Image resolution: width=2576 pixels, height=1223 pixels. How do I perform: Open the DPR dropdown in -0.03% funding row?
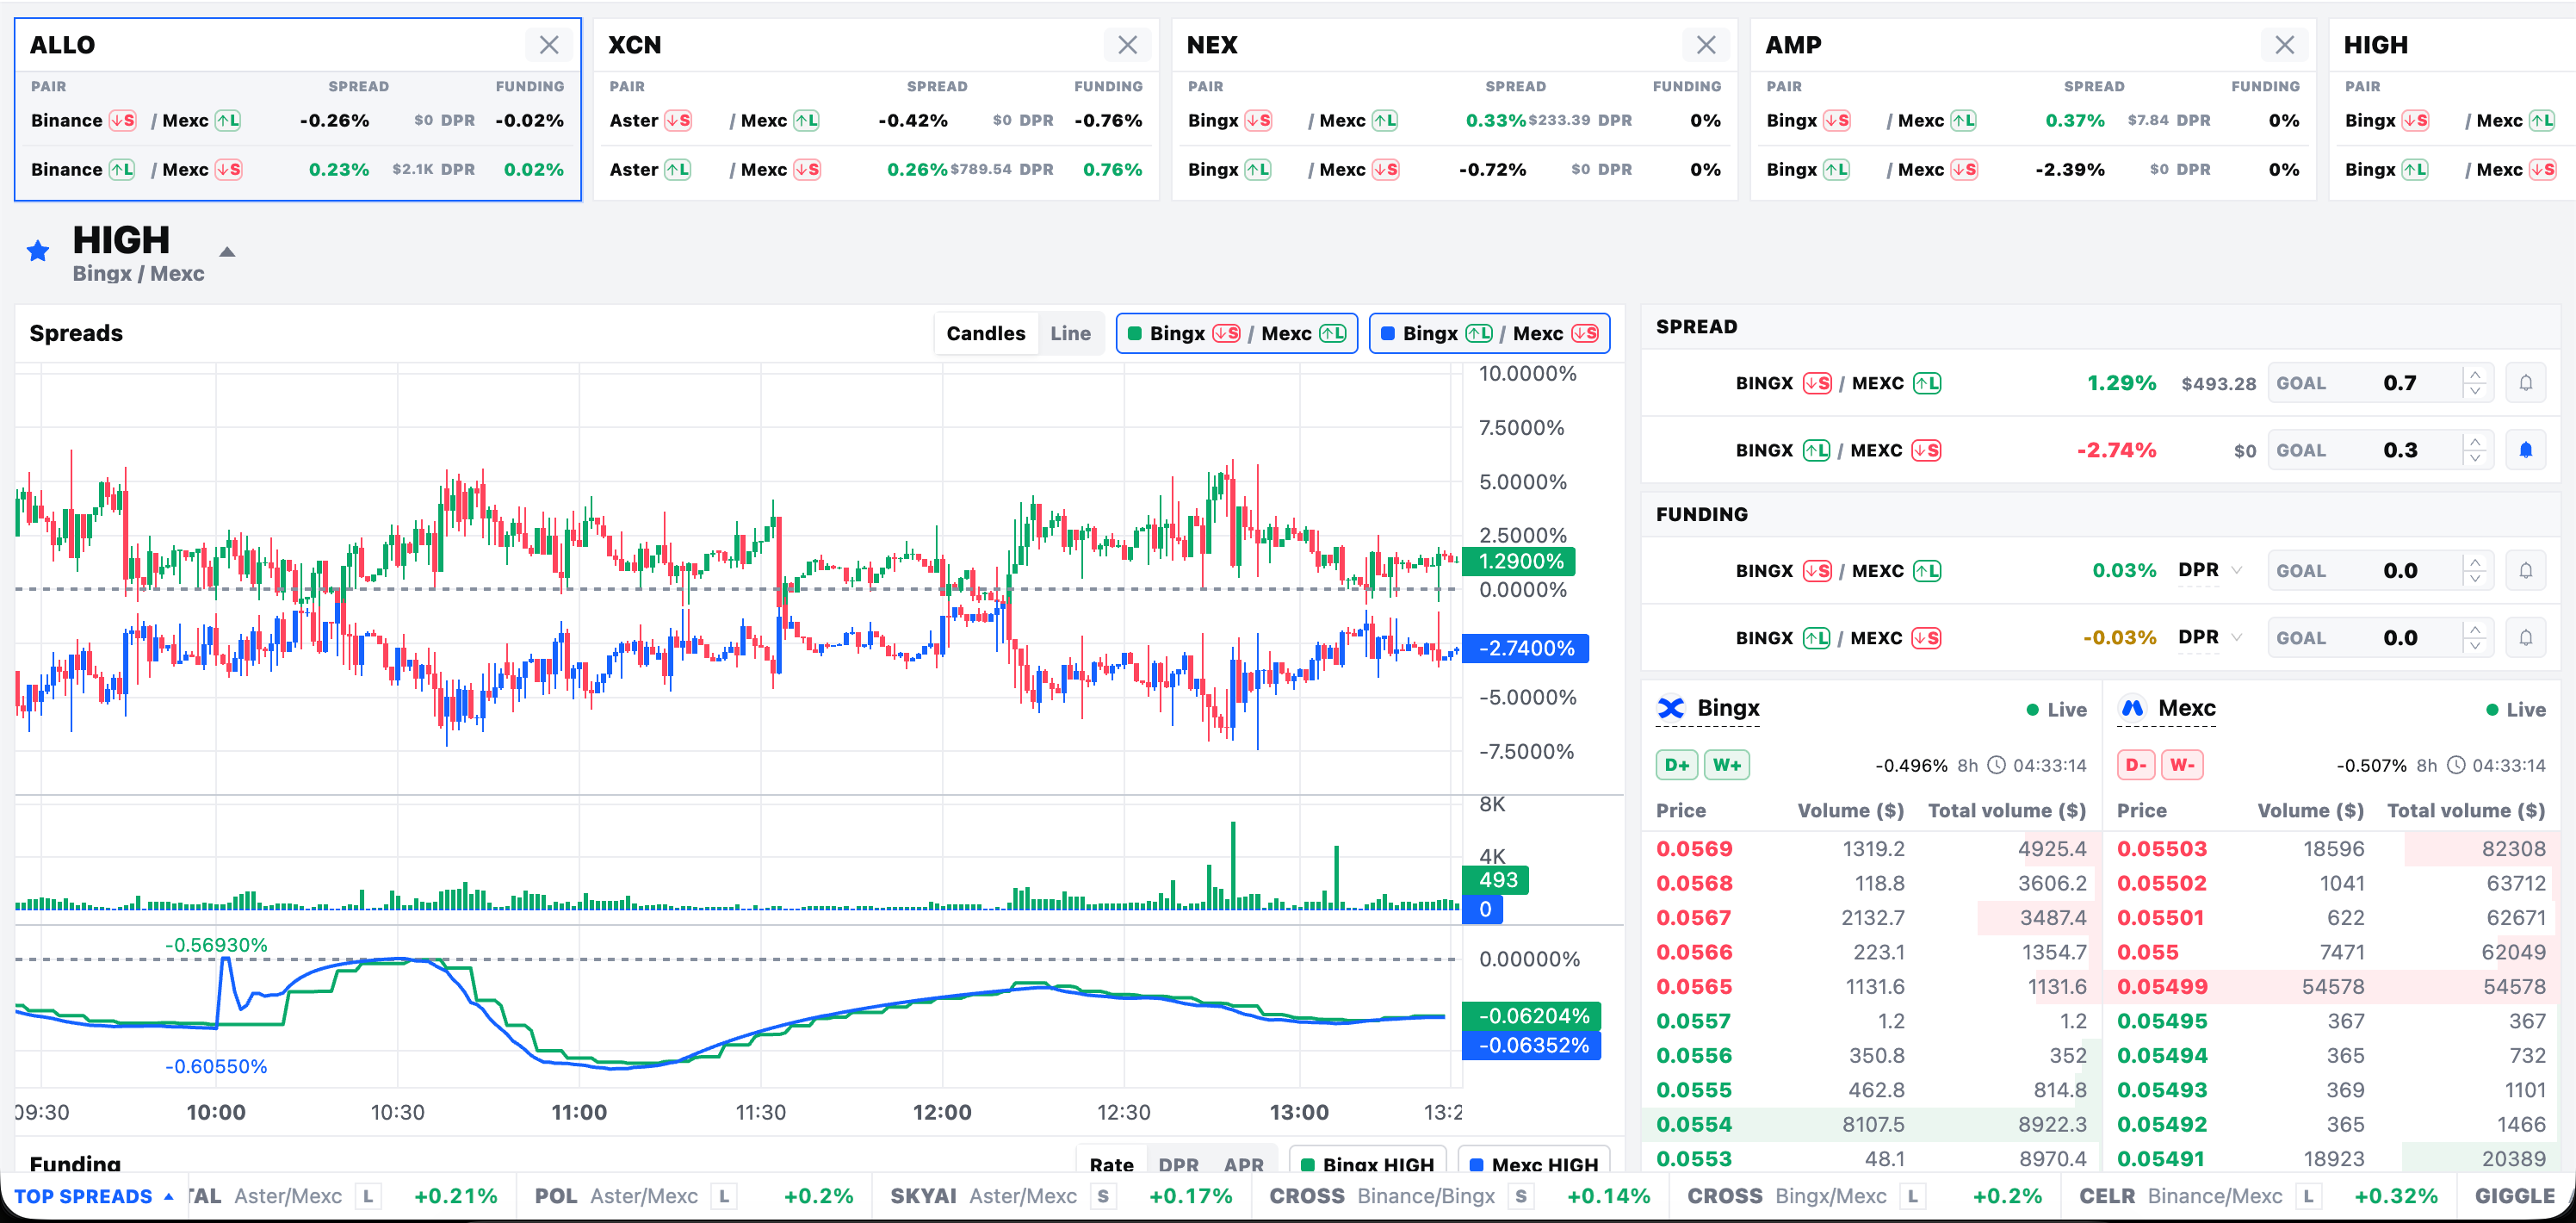tap(2210, 637)
